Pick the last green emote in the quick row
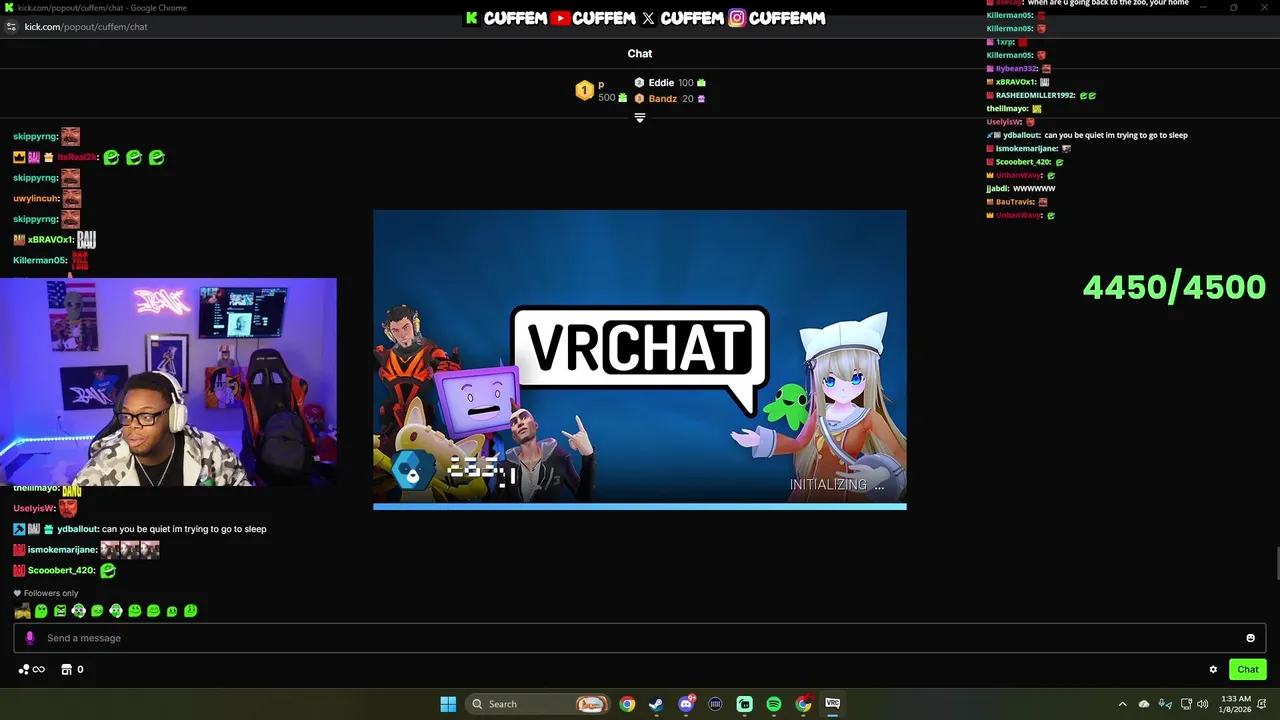This screenshot has height=720, width=1280. click(x=191, y=611)
